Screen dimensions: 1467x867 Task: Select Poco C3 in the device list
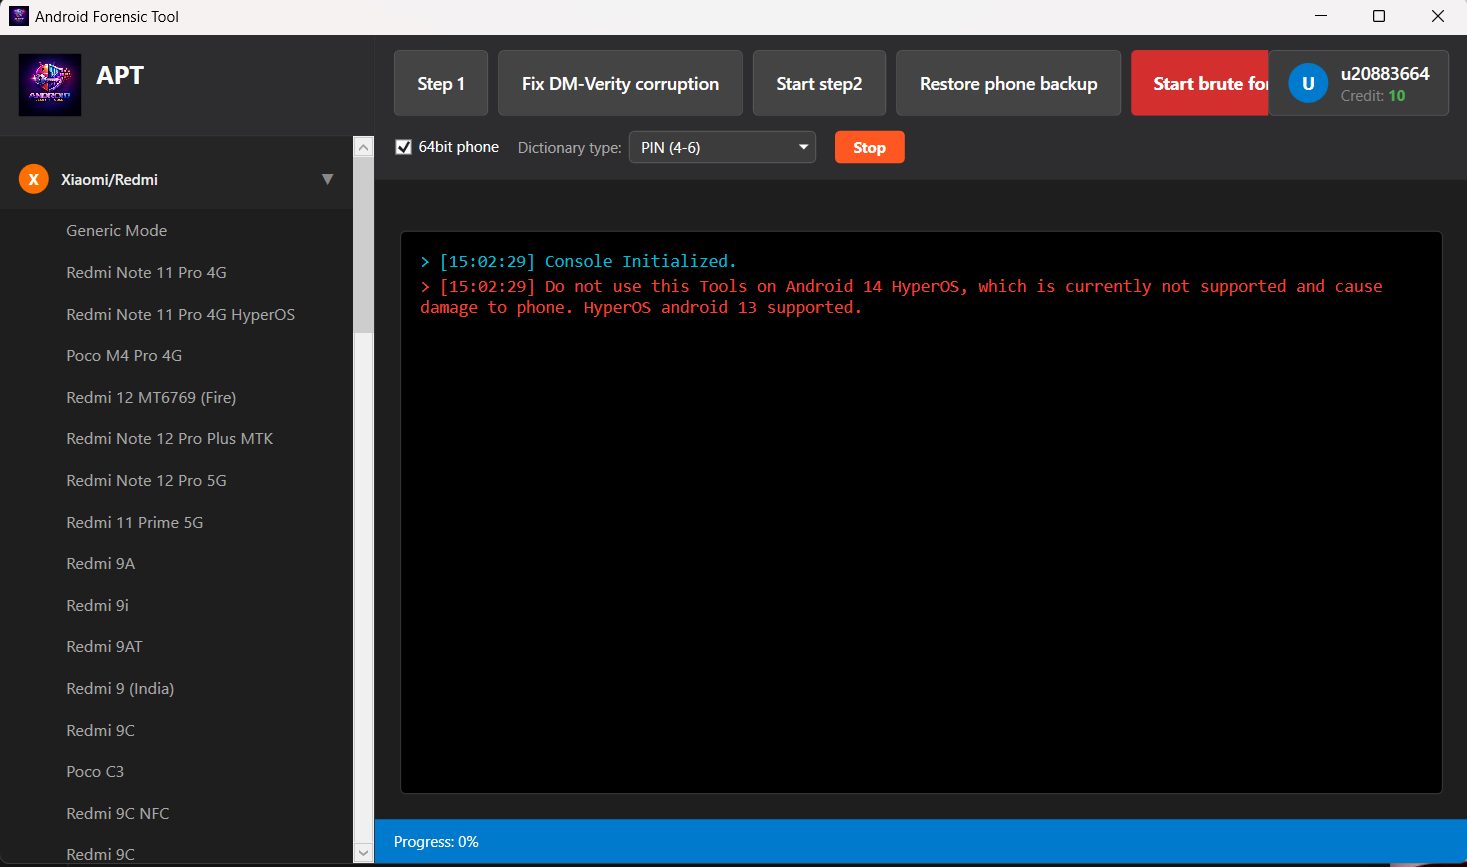[x=95, y=771]
